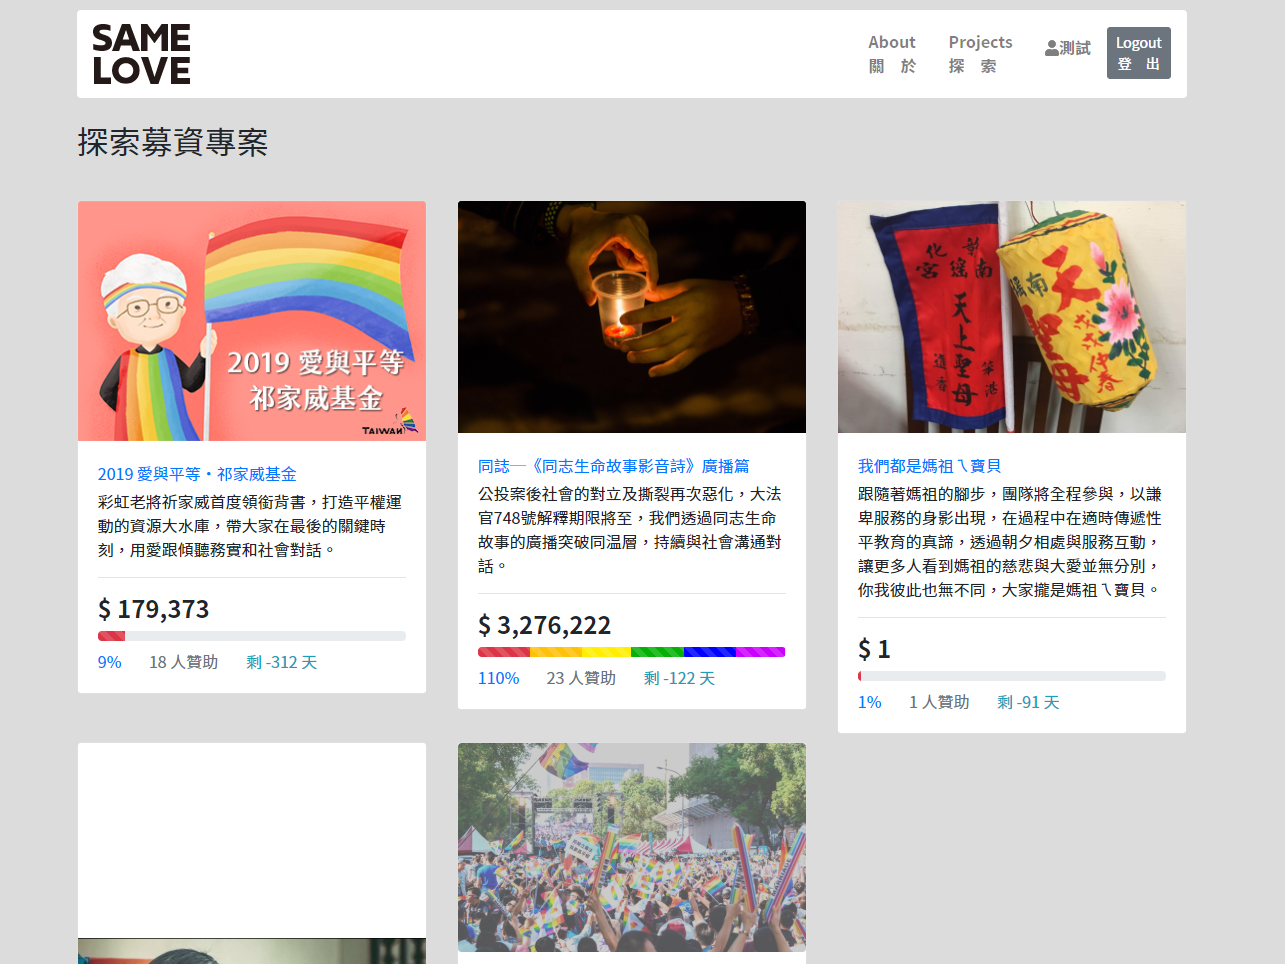Viewport: 1285px width, 964px height.
Task: Open the About 關於 menu item
Action: tap(891, 54)
